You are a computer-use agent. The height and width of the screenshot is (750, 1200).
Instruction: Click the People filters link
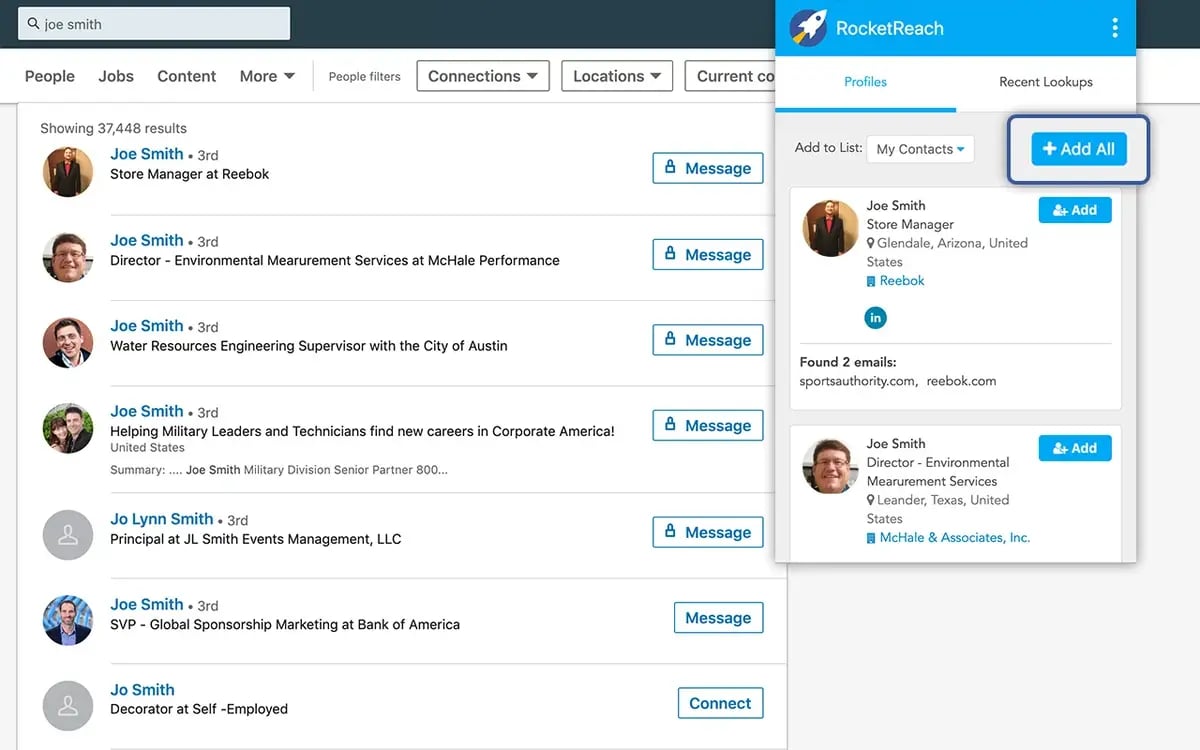click(364, 75)
